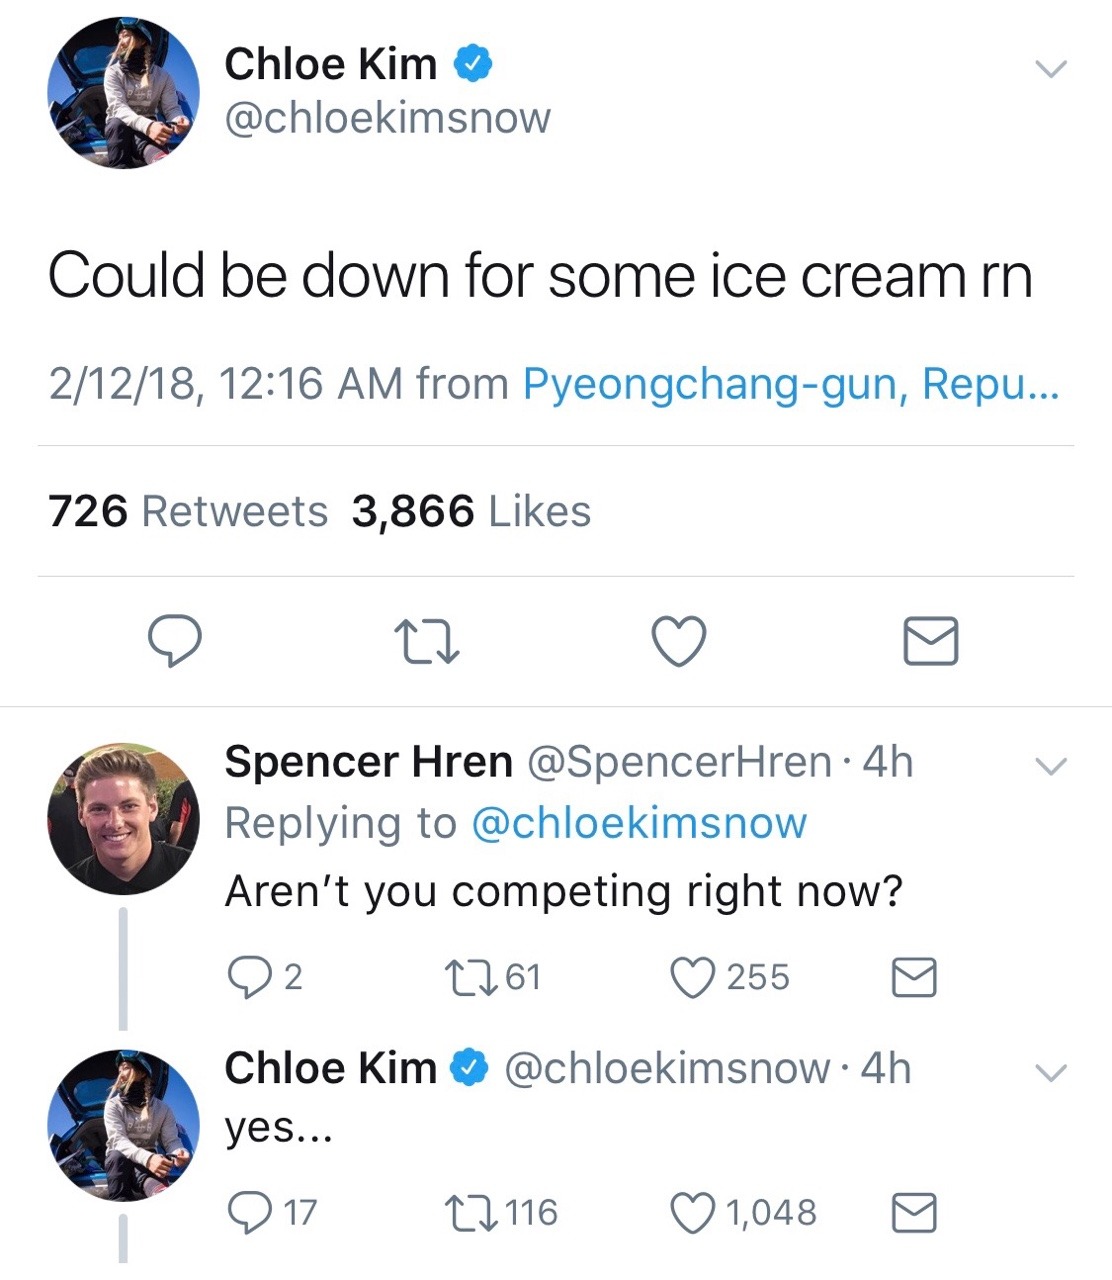The height and width of the screenshot is (1280, 1112).
Task: Reply to the main ice cream tweet
Action: coord(175,641)
